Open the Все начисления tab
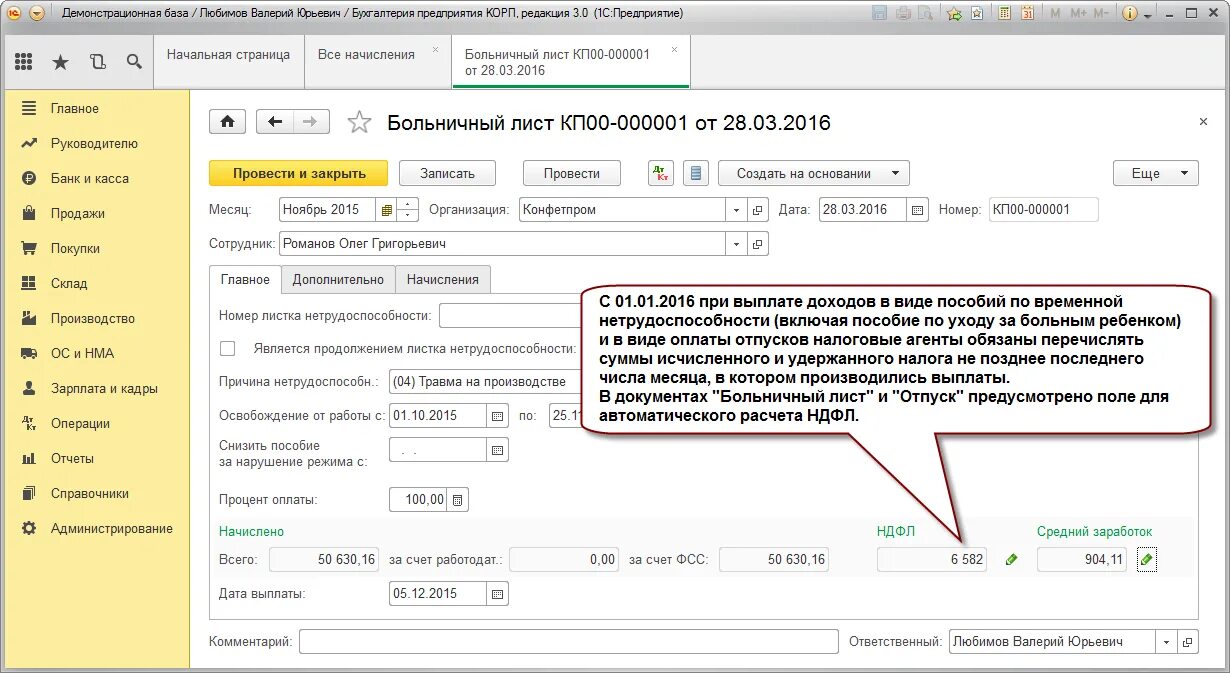This screenshot has height=673, width=1230. [366, 55]
